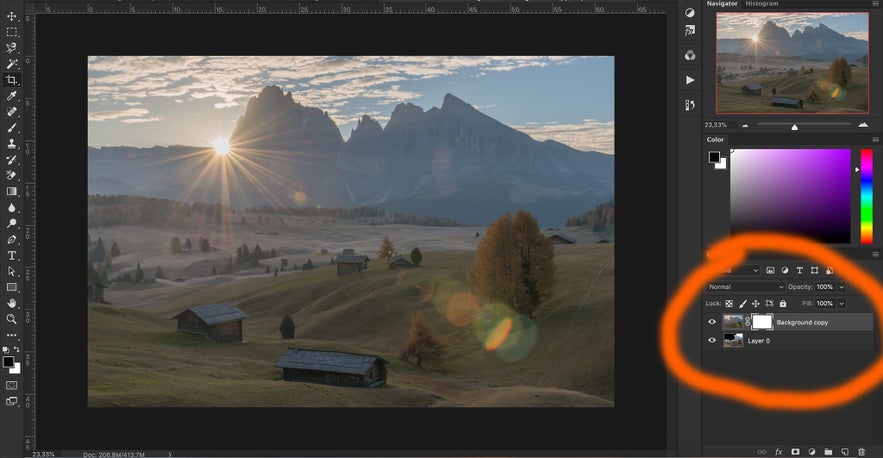
Task: Select the Brush tool
Action: coord(11,127)
